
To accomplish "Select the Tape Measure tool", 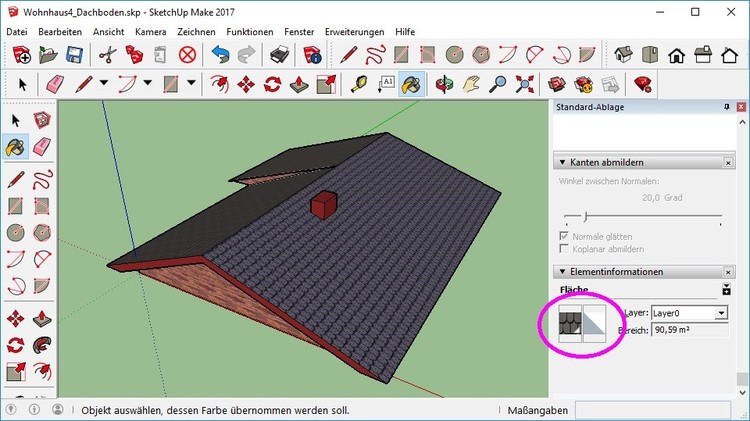I will coord(359,84).
